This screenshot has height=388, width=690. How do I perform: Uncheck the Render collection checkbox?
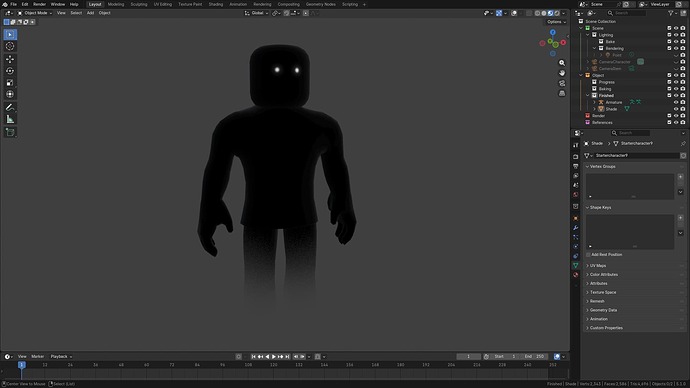click(x=669, y=116)
